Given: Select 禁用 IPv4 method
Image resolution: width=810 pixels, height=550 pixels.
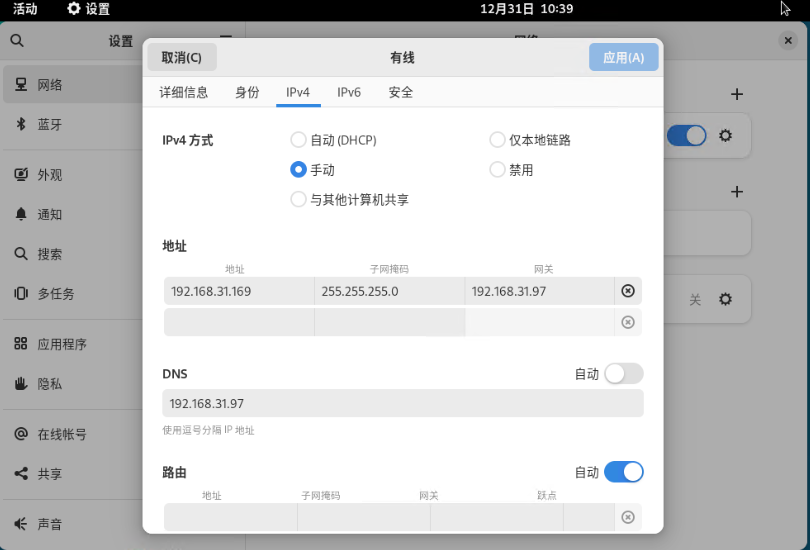Looking at the screenshot, I should tap(511, 169).
